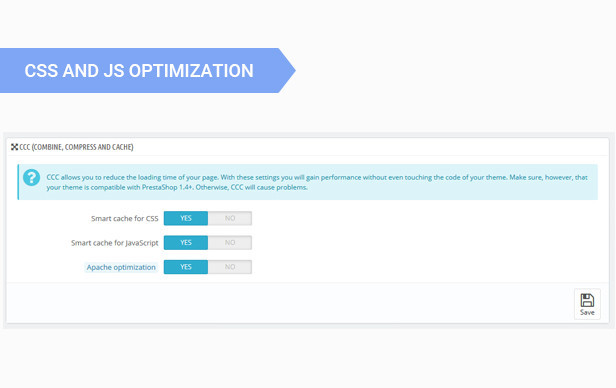Click the arrow tip of the blue banner
The width and height of the screenshot is (616, 388).
[x=288, y=71]
